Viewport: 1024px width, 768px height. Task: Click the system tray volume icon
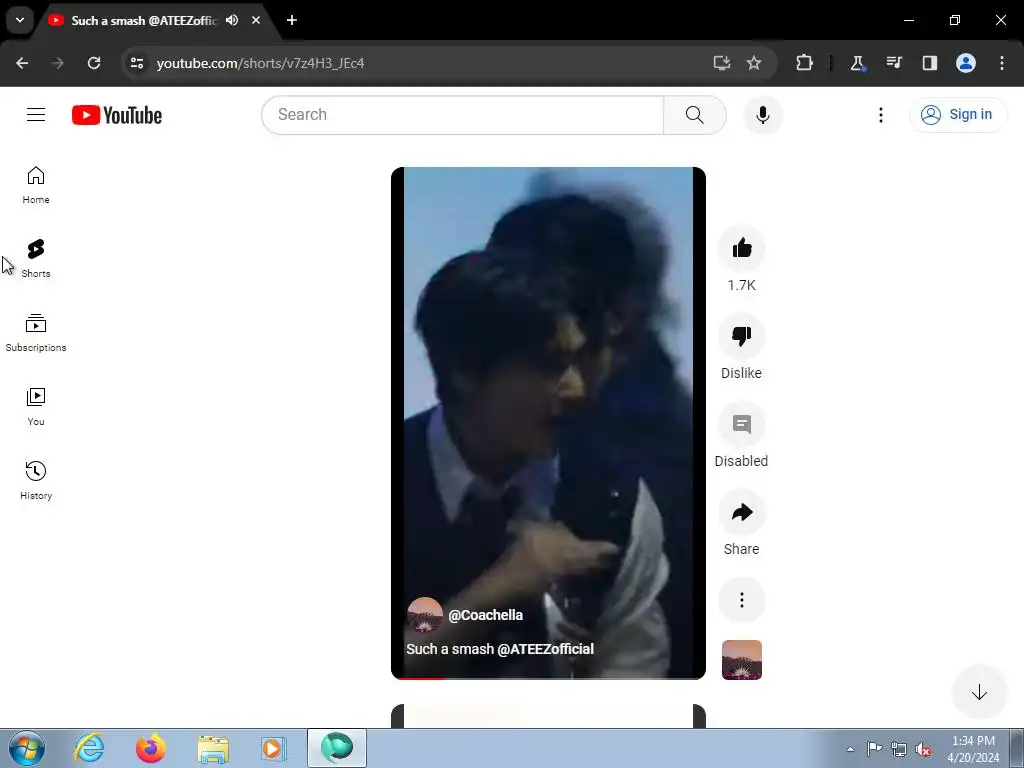(923, 749)
